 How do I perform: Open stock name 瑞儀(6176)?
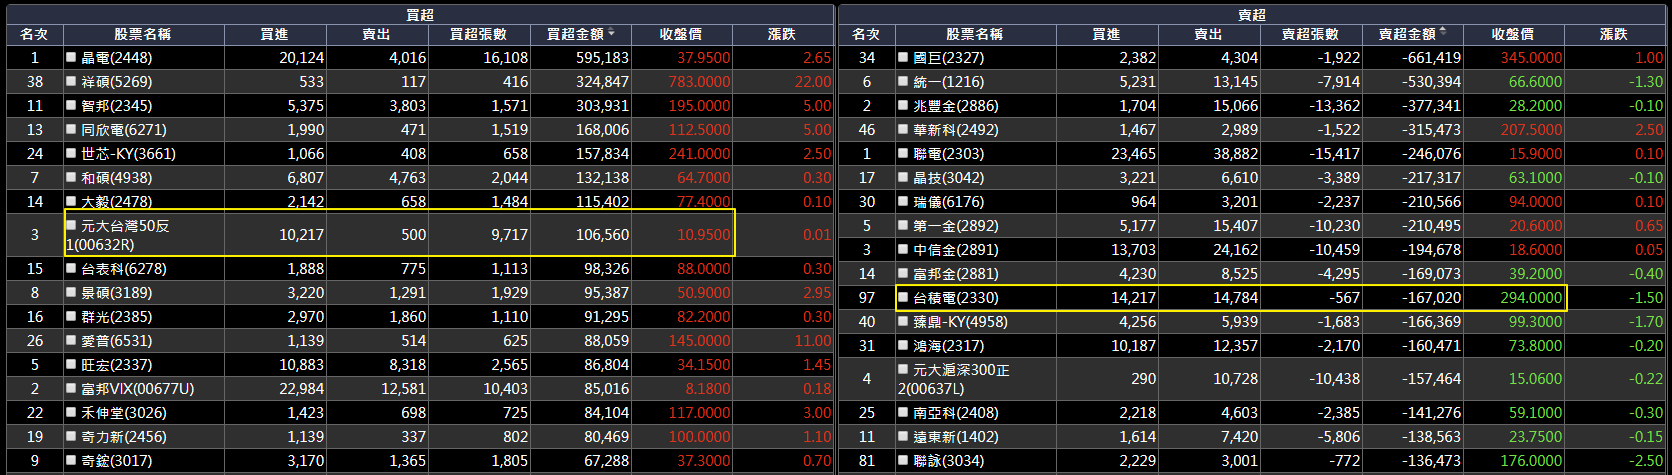(948, 202)
